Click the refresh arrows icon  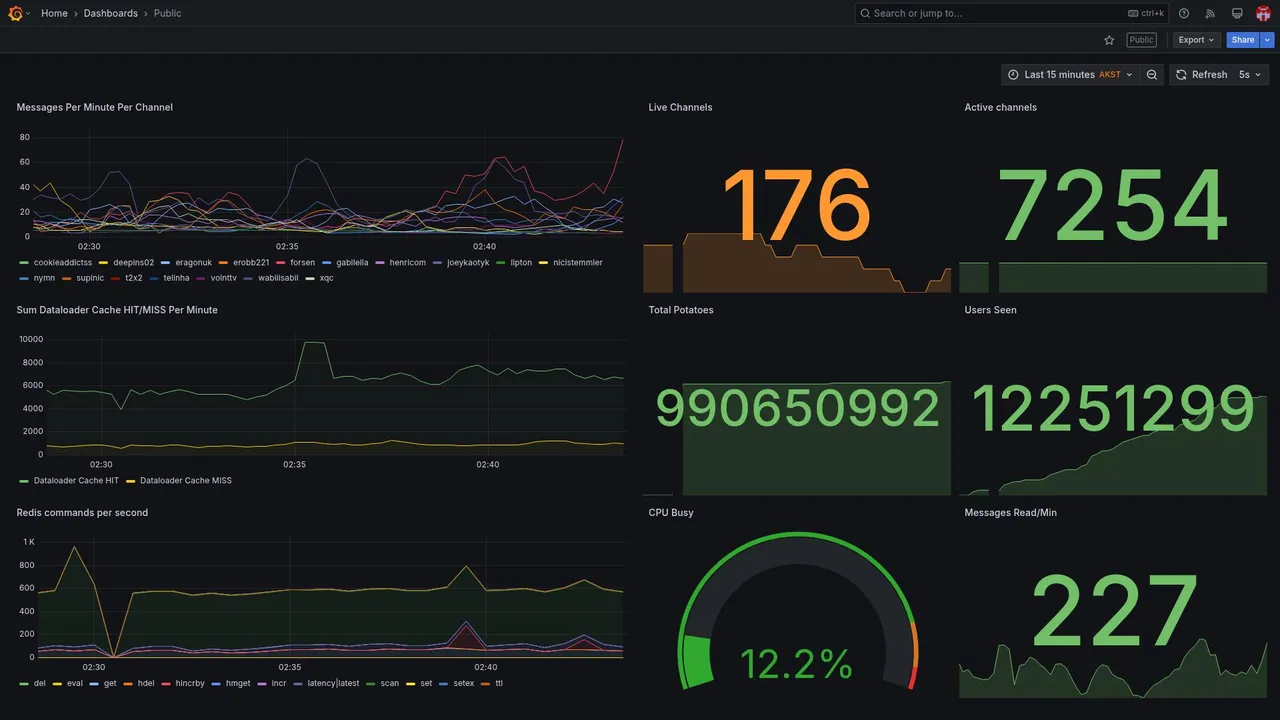[x=1181, y=75]
